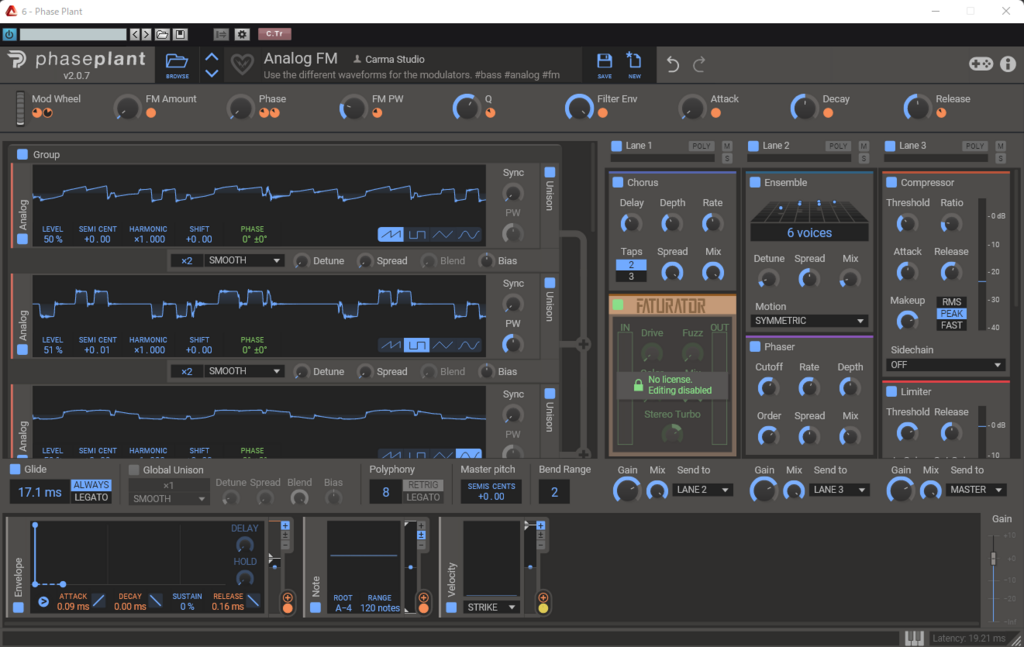Open Lane 3 Send to MASTER dropdown
This screenshot has width=1024, height=647.
[976, 490]
